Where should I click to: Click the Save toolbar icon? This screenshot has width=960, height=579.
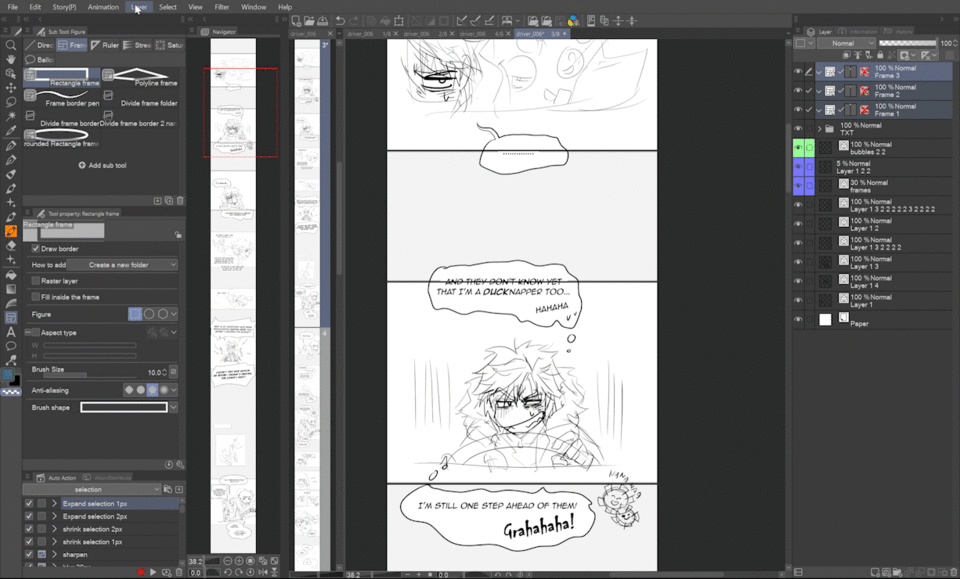coord(322,21)
